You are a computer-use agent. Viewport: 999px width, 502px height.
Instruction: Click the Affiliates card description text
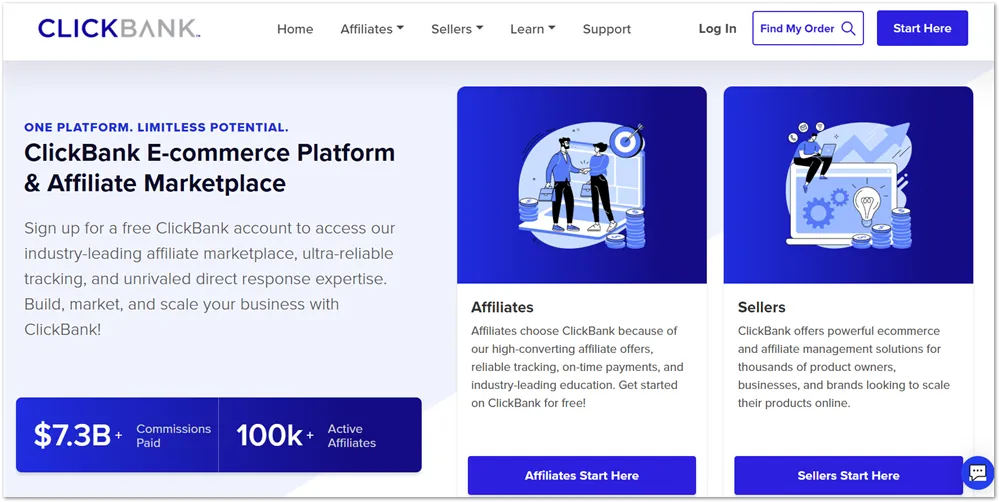pos(577,367)
